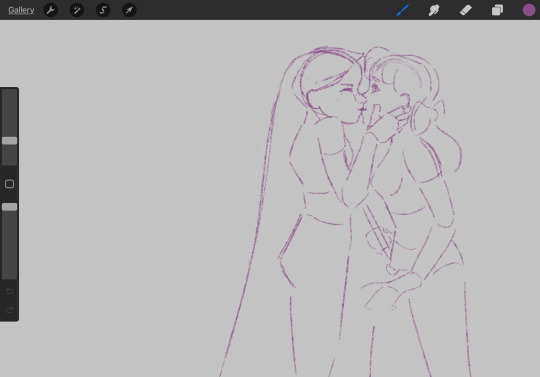Activate the Transform arrow tool
Image resolution: width=540 pixels, height=377 pixels.
129,10
